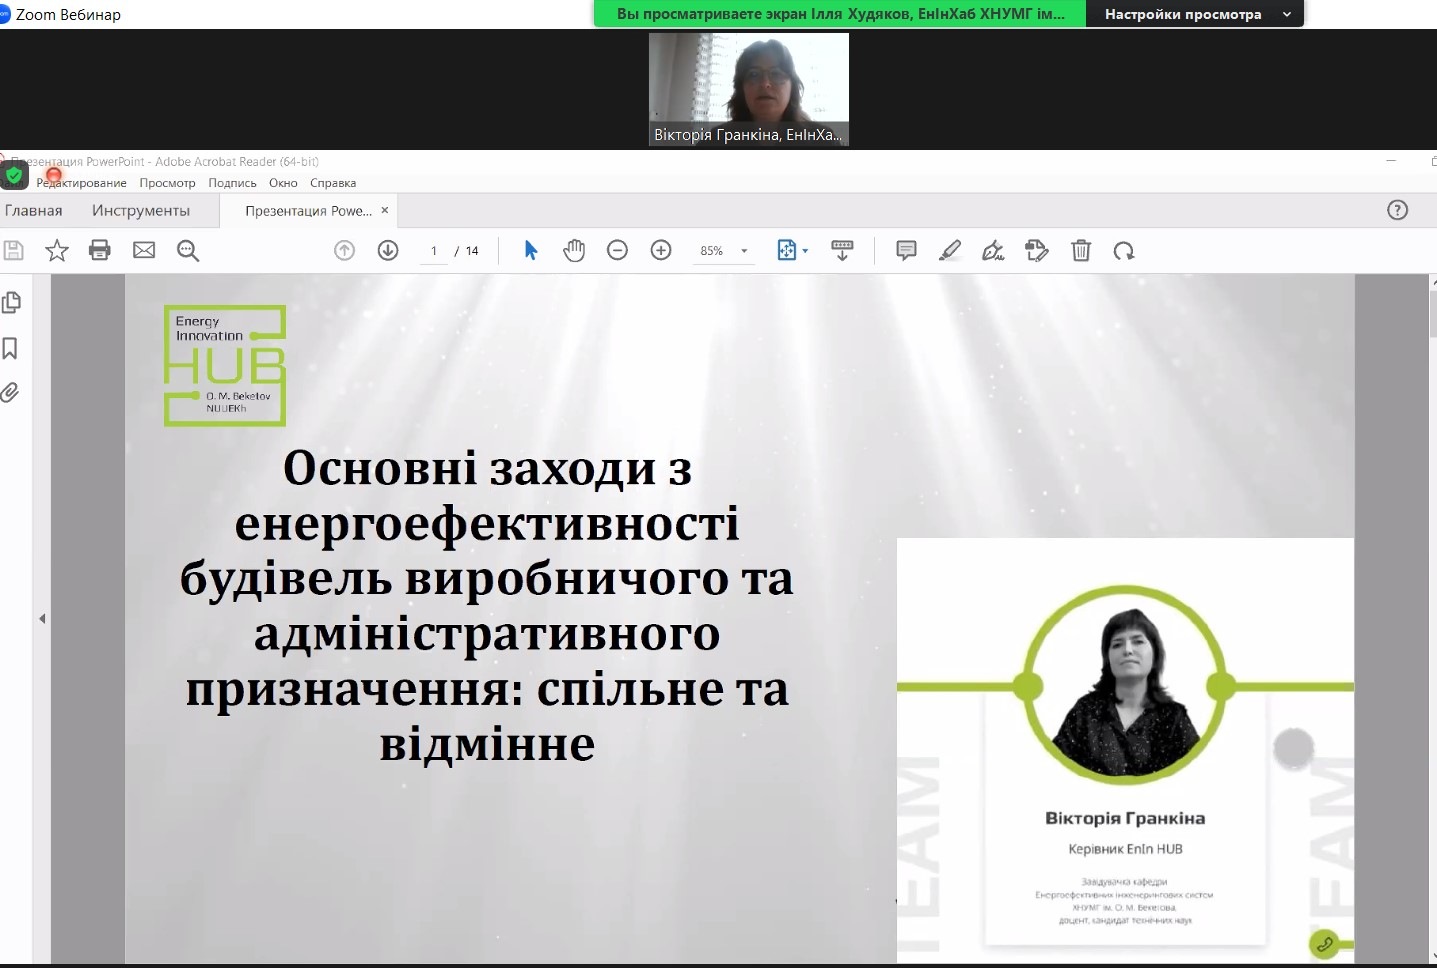Open the Просмотр menu

point(167,183)
